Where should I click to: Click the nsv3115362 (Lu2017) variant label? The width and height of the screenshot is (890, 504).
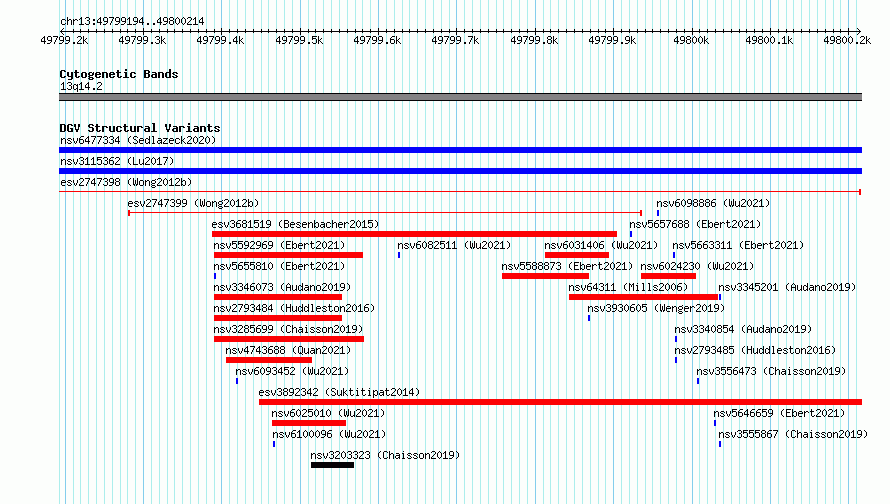pyautogui.click(x=117, y=161)
